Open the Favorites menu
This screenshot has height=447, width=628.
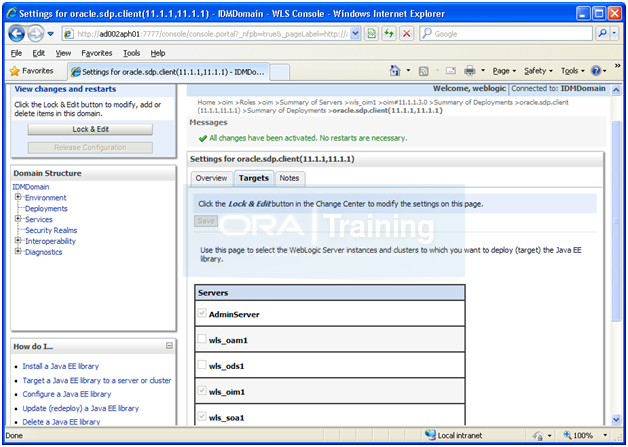[x=97, y=53]
